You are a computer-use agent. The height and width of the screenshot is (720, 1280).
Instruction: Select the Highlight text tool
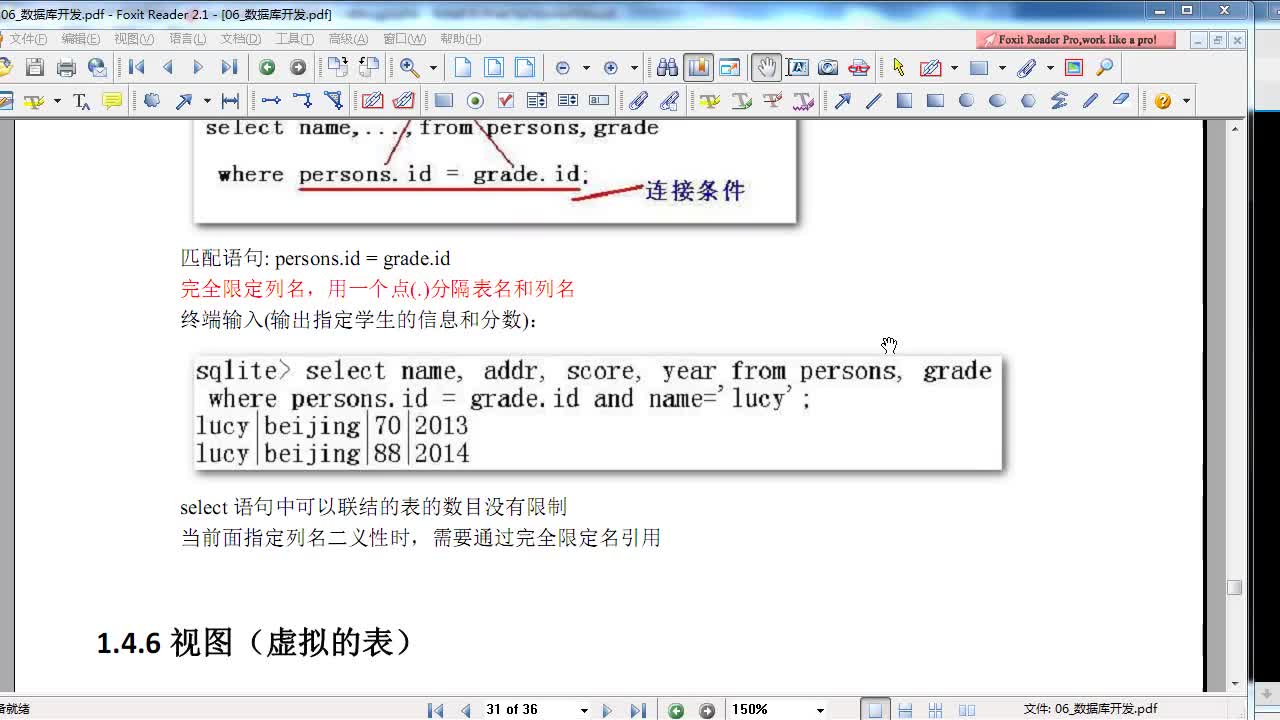click(710, 101)
